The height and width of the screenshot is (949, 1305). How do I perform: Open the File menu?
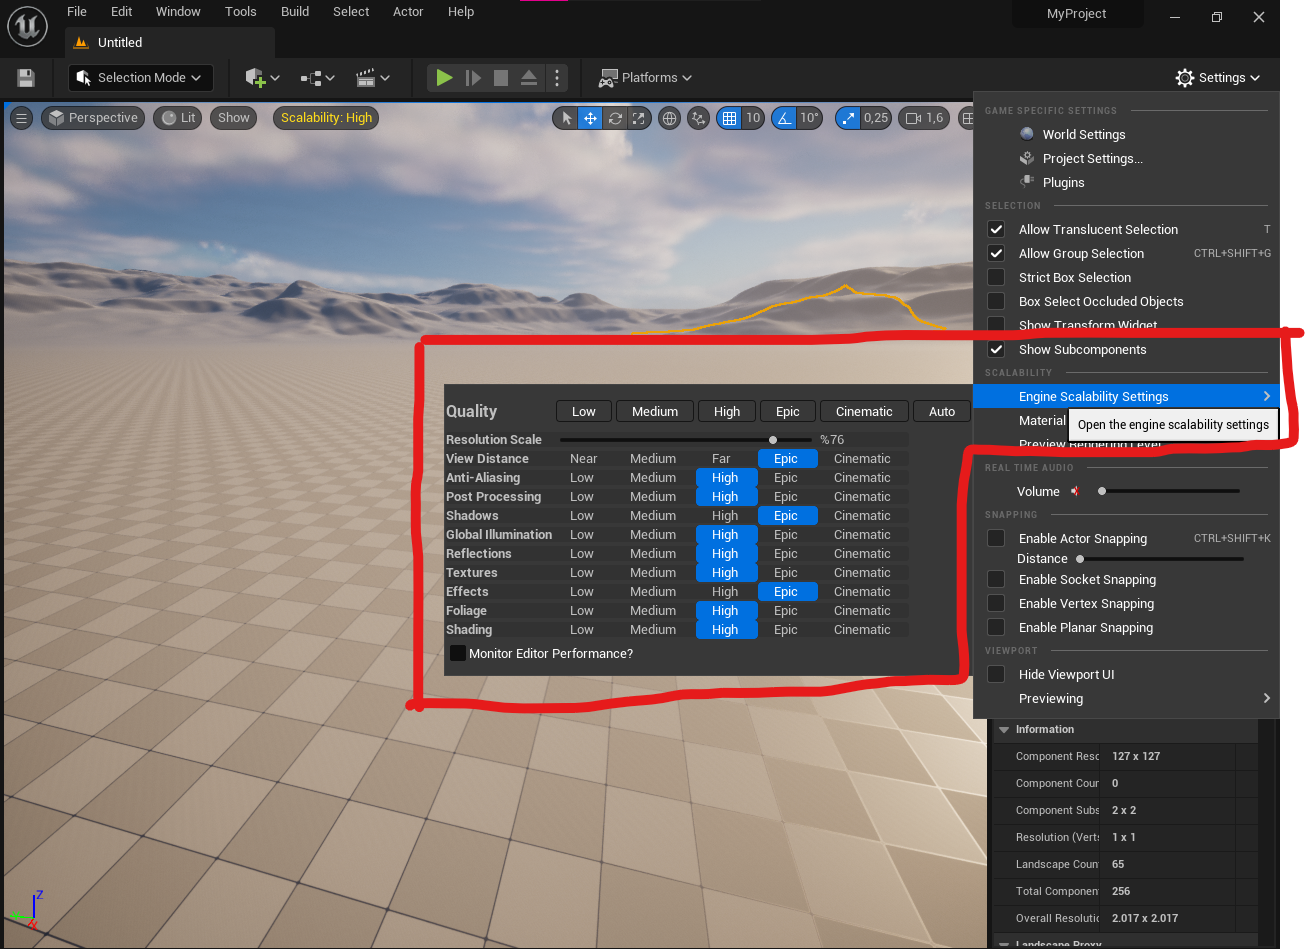[77, 12]
